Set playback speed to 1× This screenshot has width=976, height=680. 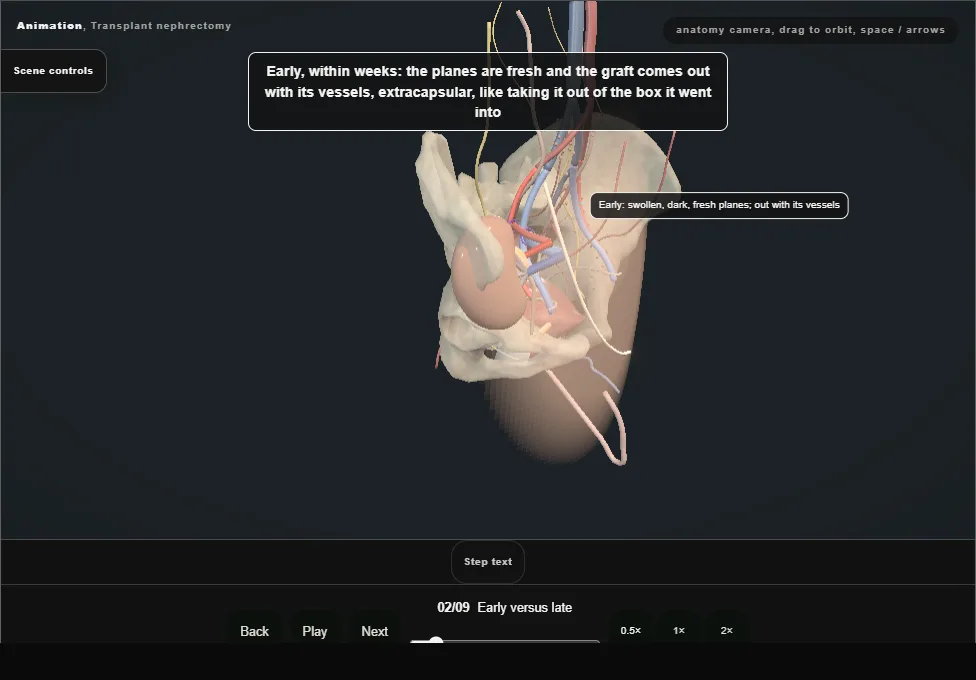pos(678,630)
